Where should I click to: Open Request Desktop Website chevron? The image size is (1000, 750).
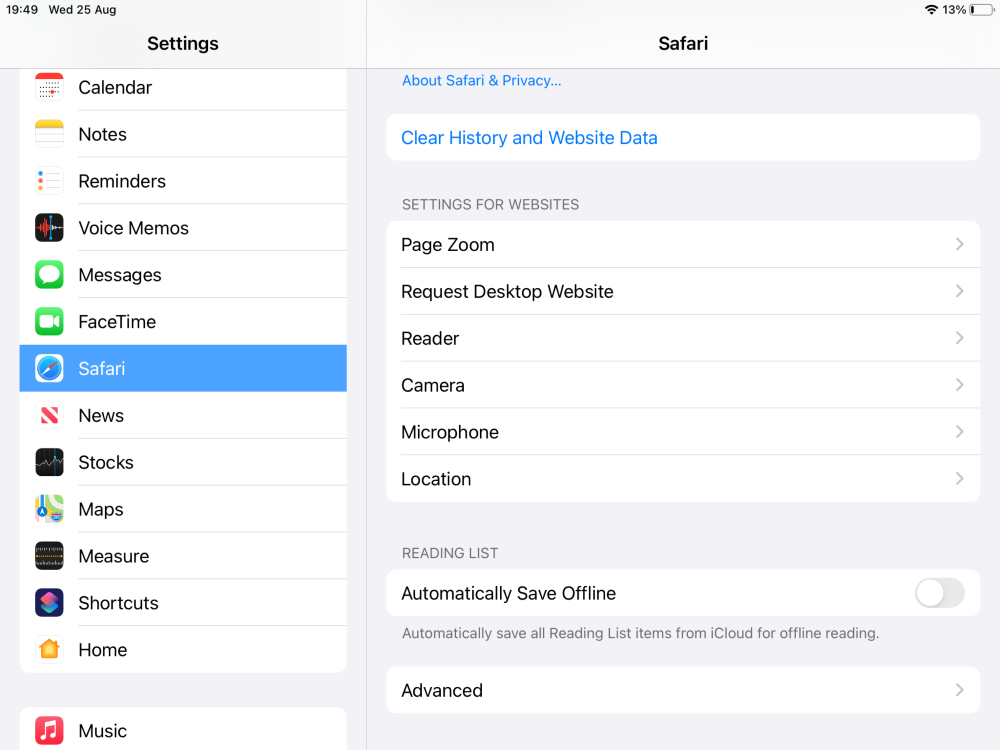(x=959, y=291)
